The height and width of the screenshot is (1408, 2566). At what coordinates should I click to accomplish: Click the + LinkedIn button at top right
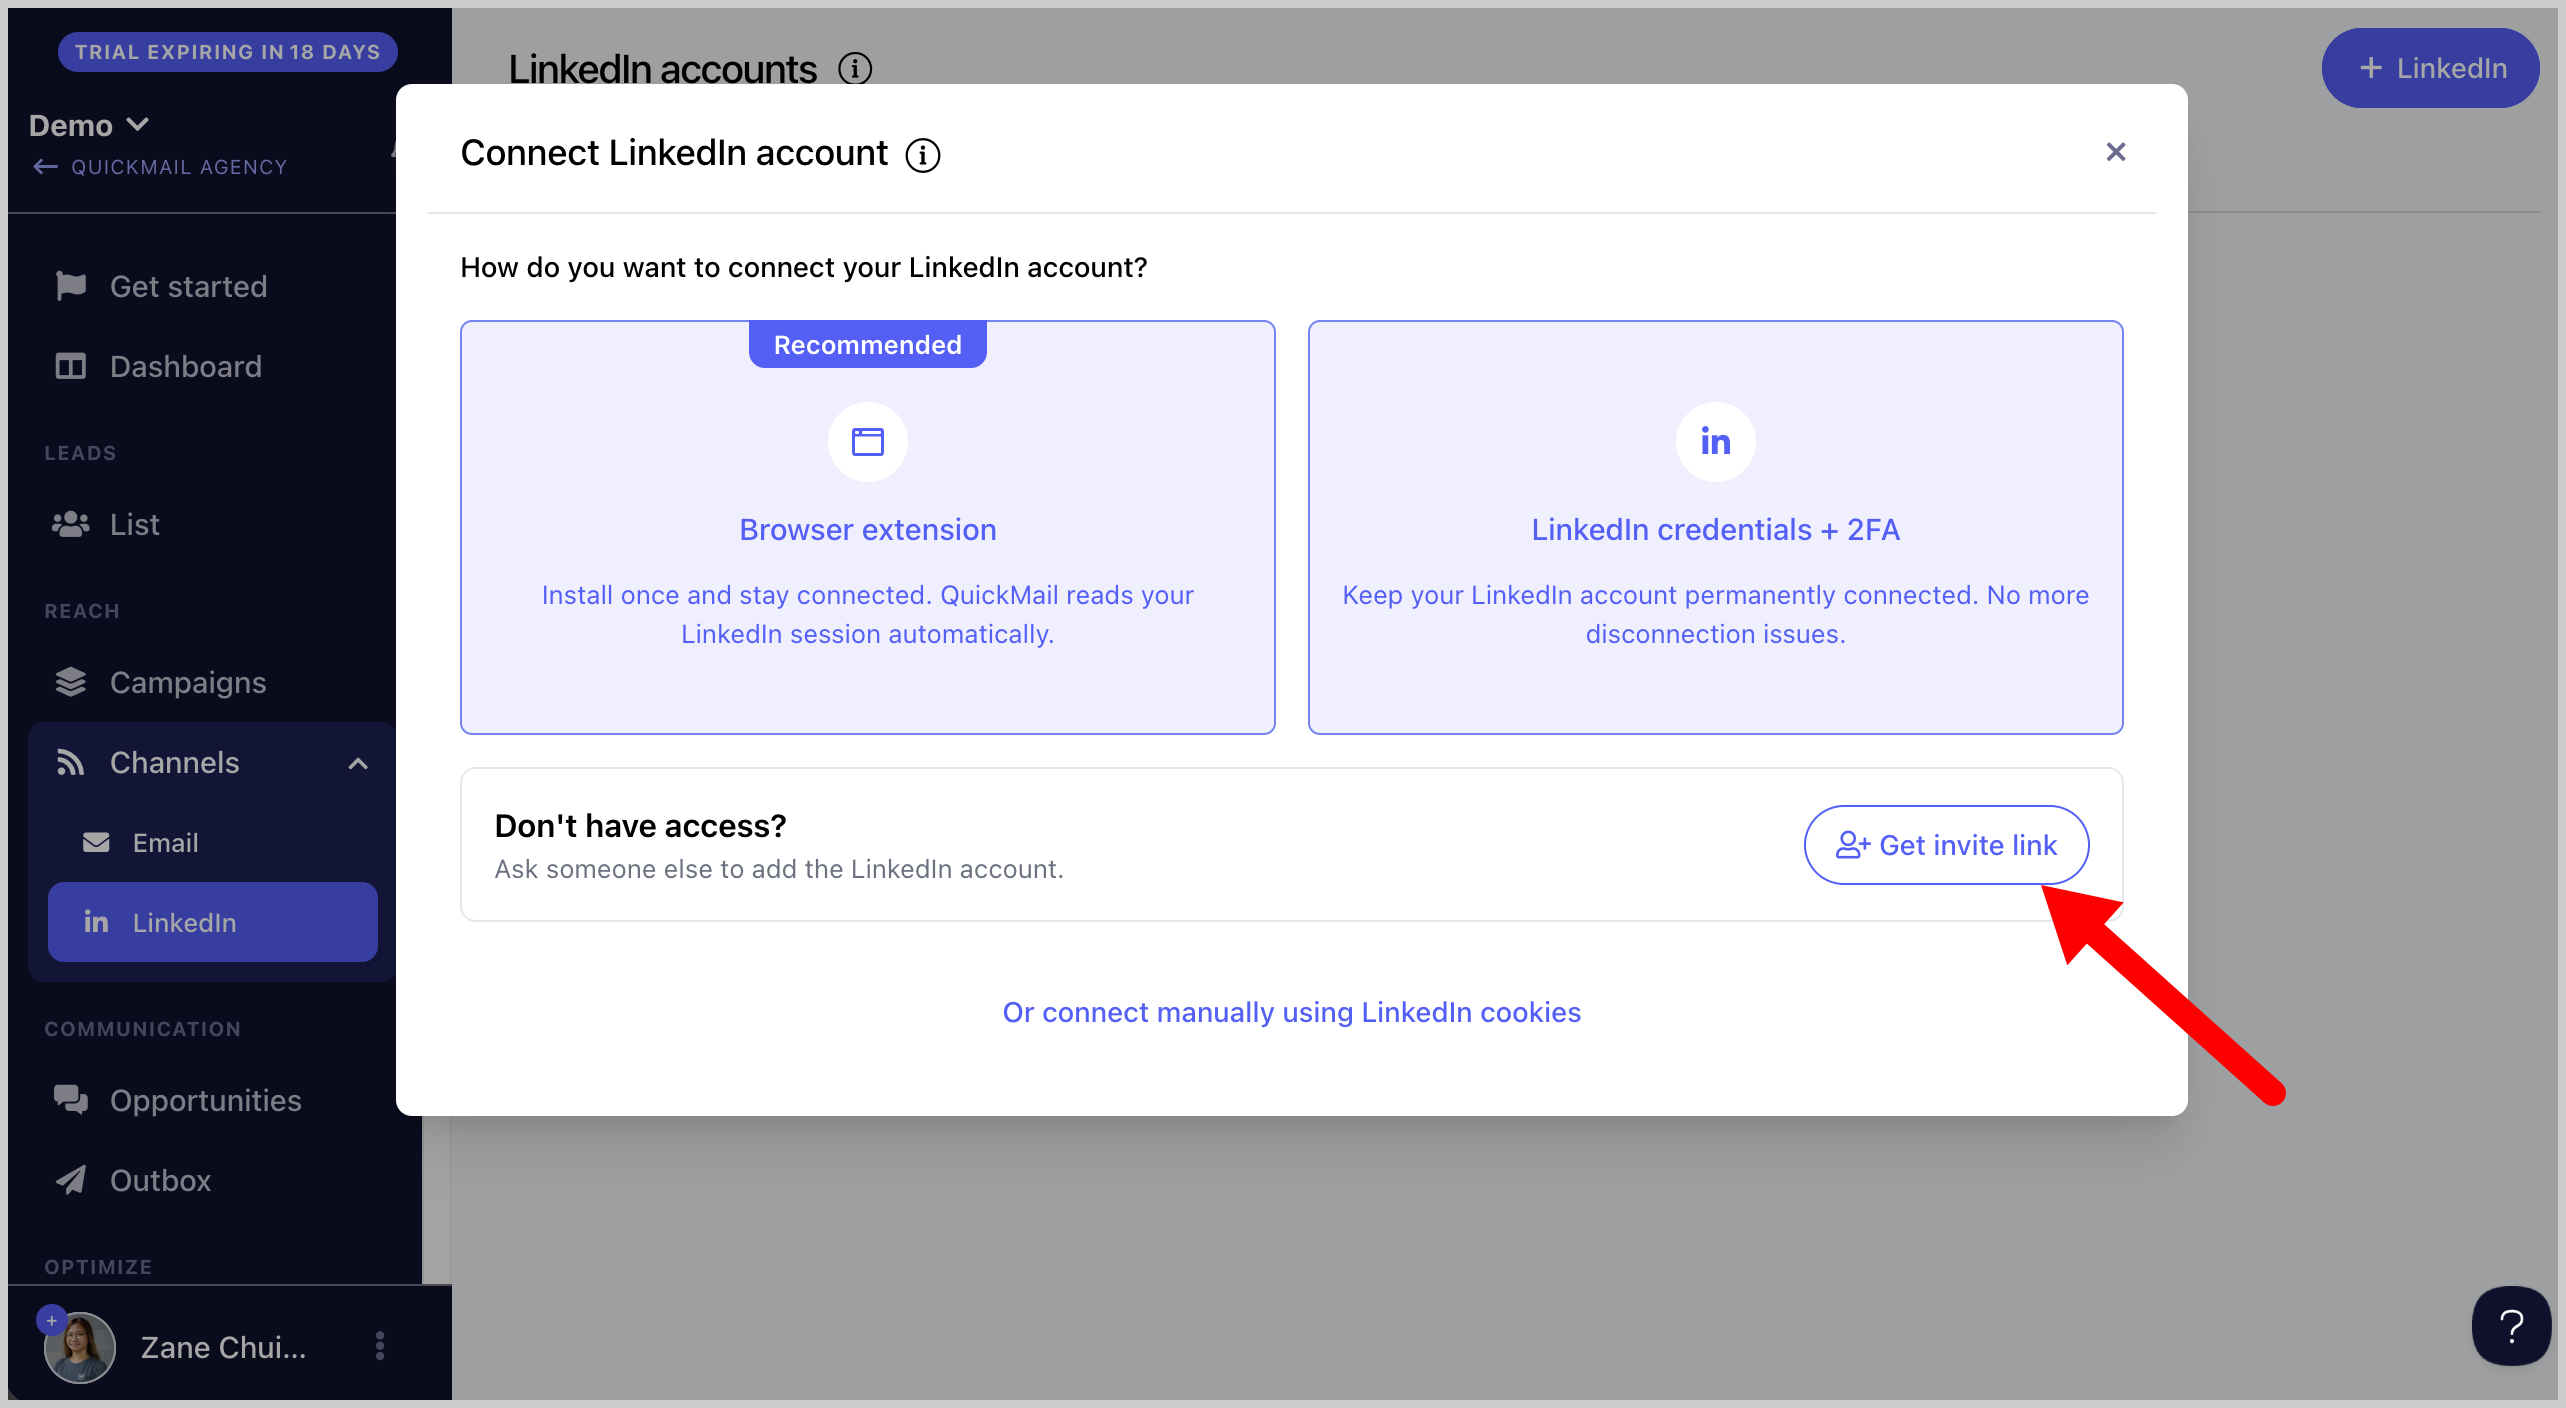pos(2430,68)
